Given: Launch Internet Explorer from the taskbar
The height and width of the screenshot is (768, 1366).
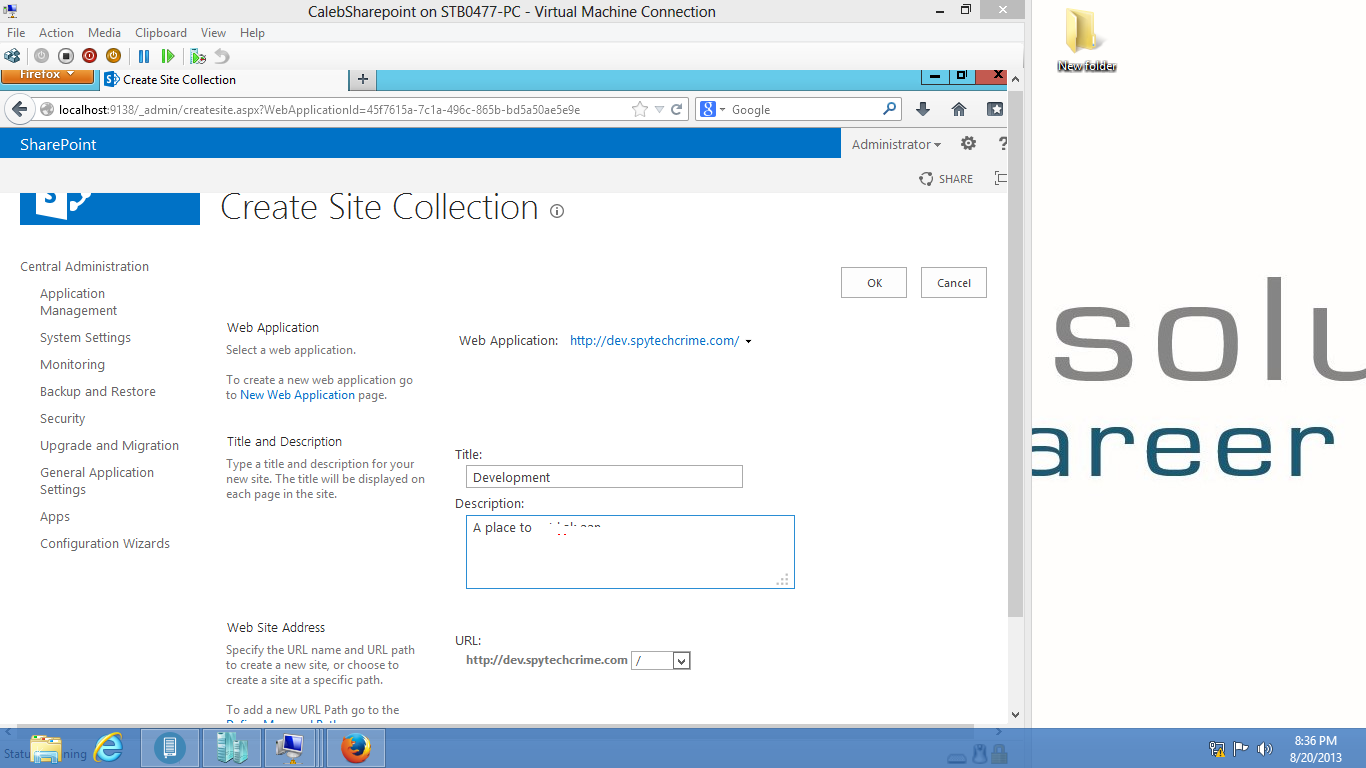Looking at the screenshot, I should [x=108, y=748].
